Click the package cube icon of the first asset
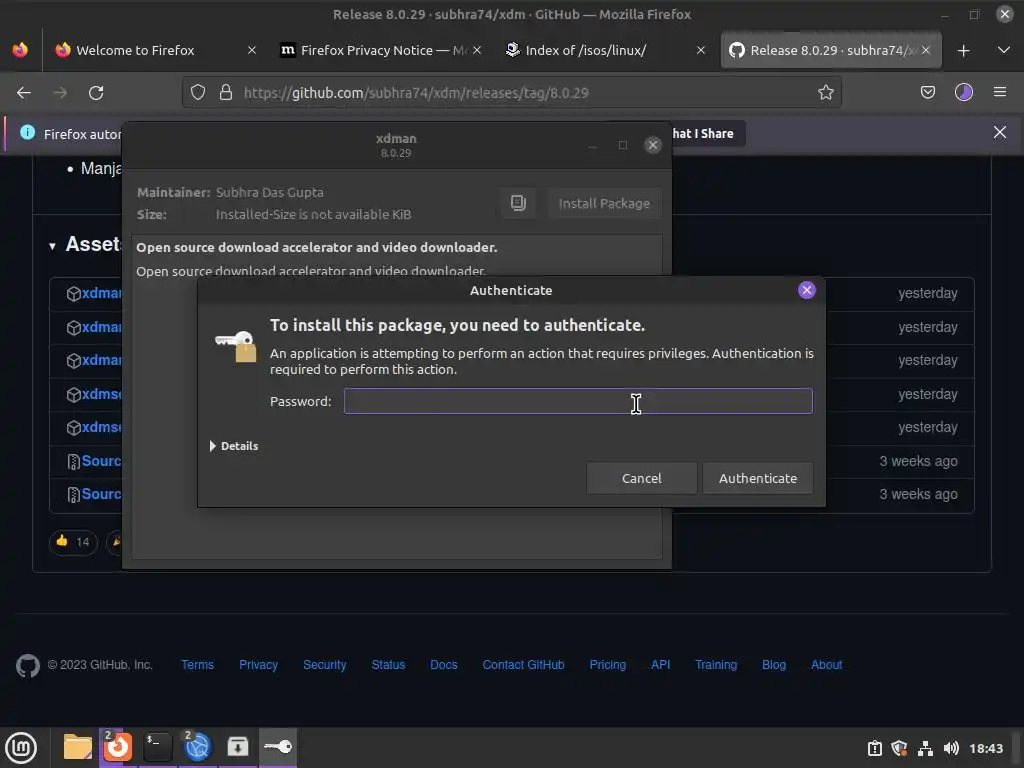 (x=73, y=293)
